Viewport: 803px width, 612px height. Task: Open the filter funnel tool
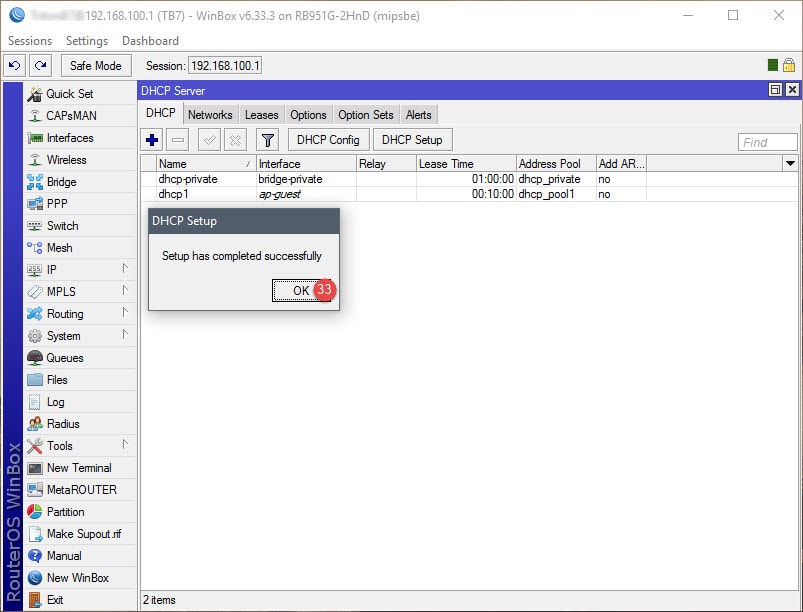click(267, 140)
